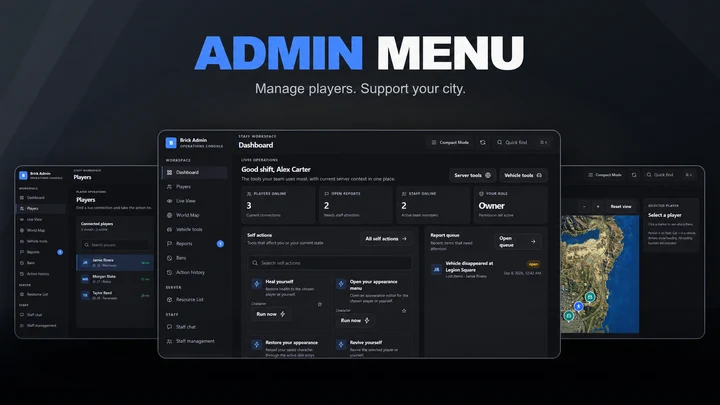Click the bolt icon beside Revive yourself
The height and width of the screenshot is (405, 720).
pyautogui.click(x=341, y=344)
